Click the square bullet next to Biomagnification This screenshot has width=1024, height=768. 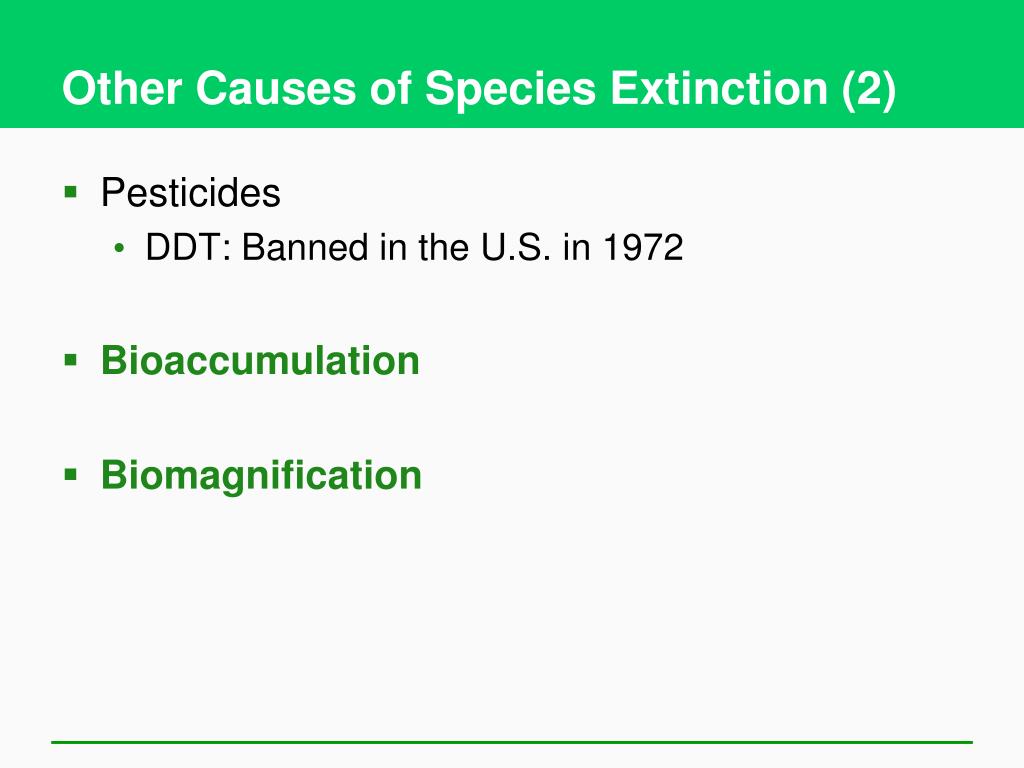(71, 475)
